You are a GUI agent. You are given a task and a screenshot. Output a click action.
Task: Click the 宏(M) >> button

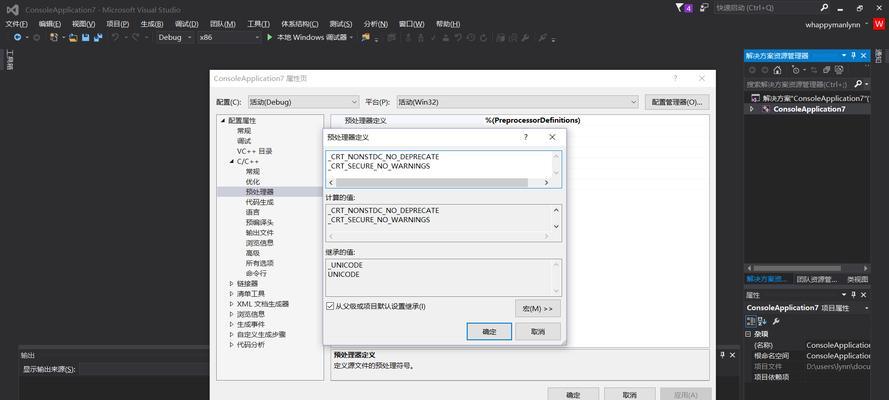[x=538, y=309]
